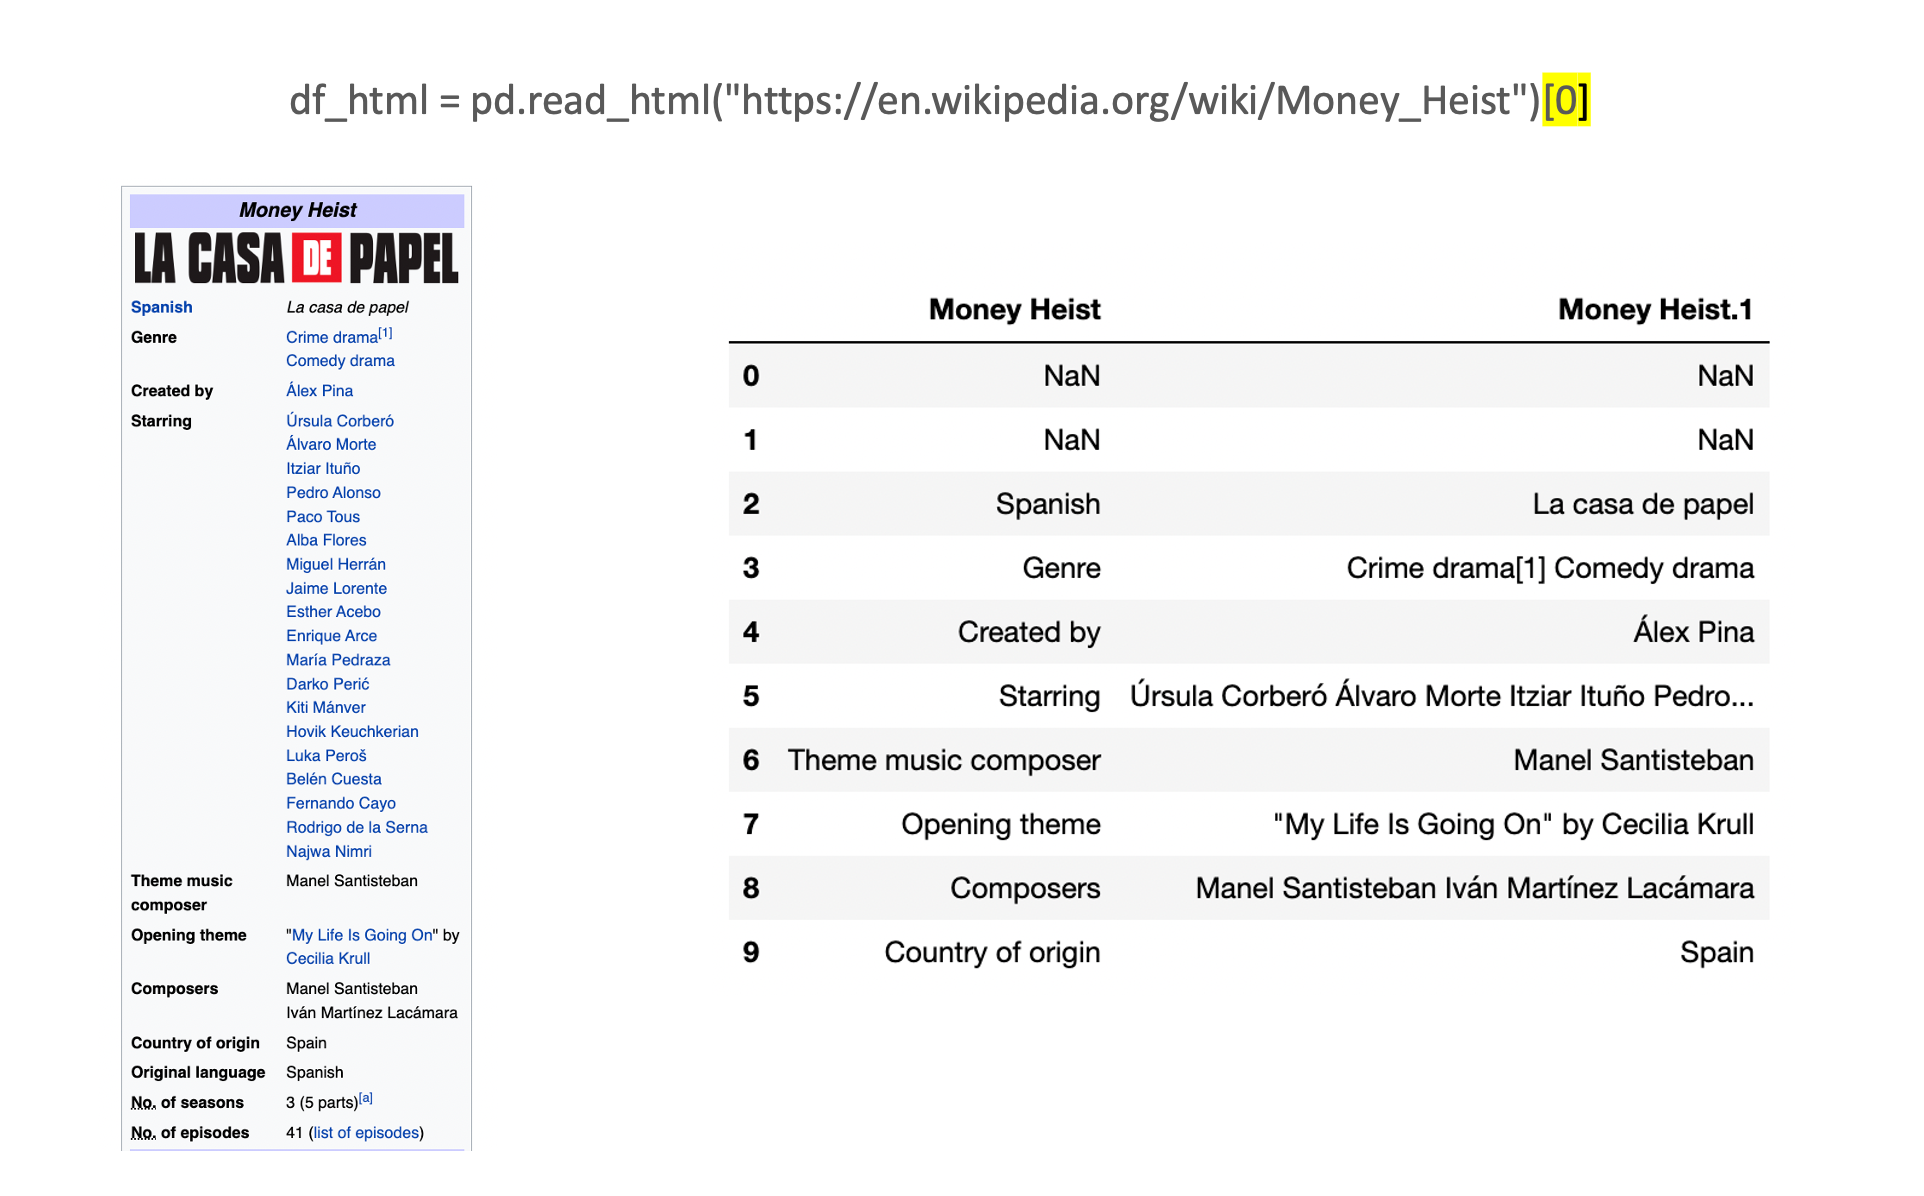Click Manel Santisteban Iván Martínez Lacámara cell
This screenshot has height=1196, width=1924.
[1475, 888]
